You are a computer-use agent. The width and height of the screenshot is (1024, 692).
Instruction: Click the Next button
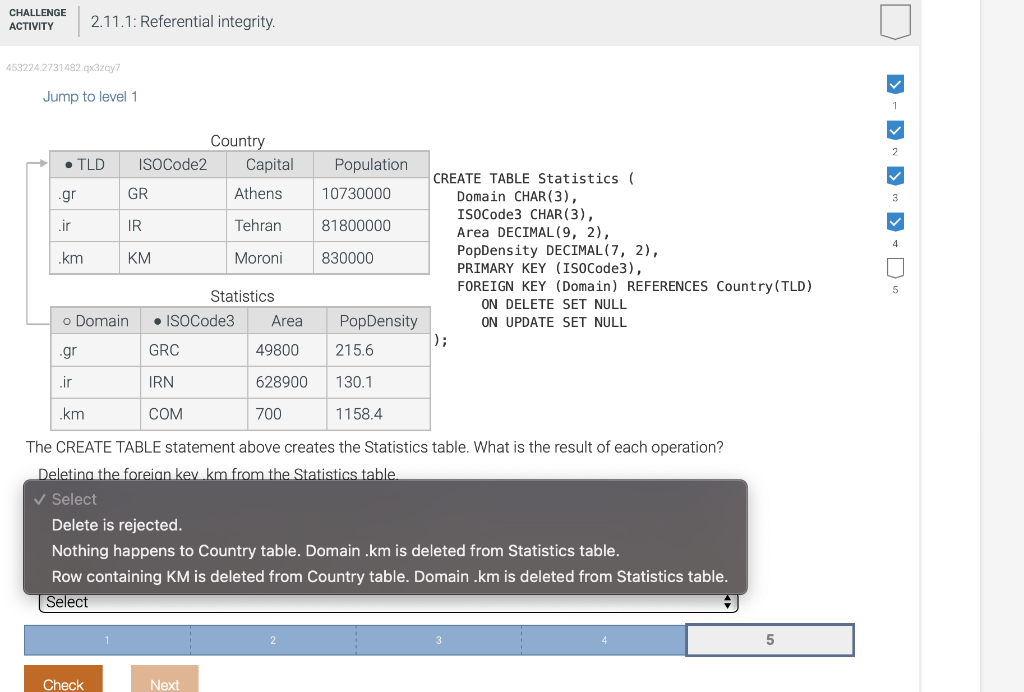tap(165, 679)
